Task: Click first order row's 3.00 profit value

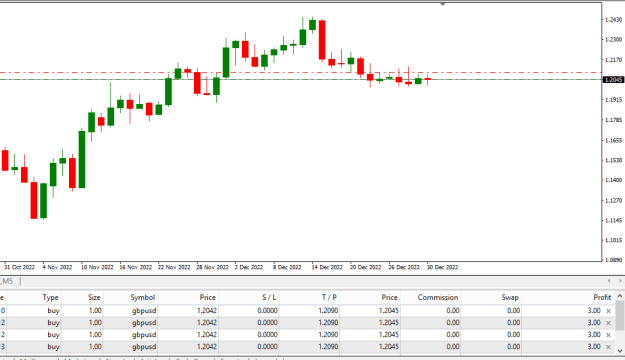Action: click(x=594, y=311)
